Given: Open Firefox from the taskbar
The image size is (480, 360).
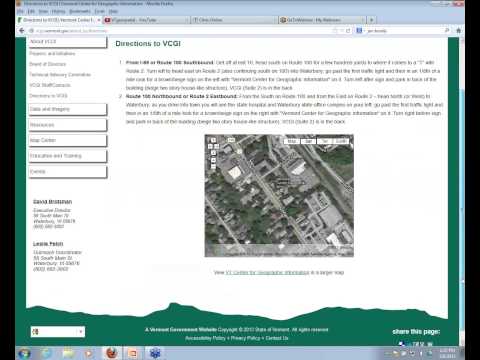Looking at the screenshot, I should 111,353.
